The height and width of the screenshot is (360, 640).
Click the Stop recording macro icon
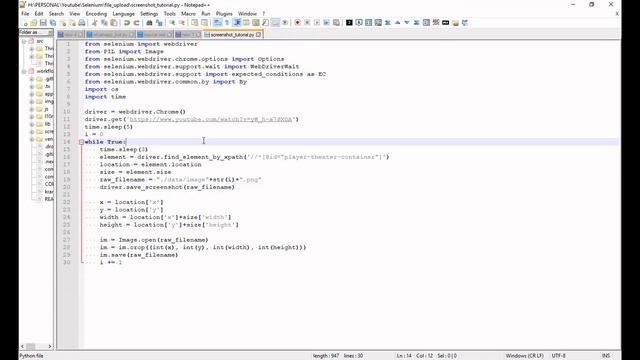(307, 23)
